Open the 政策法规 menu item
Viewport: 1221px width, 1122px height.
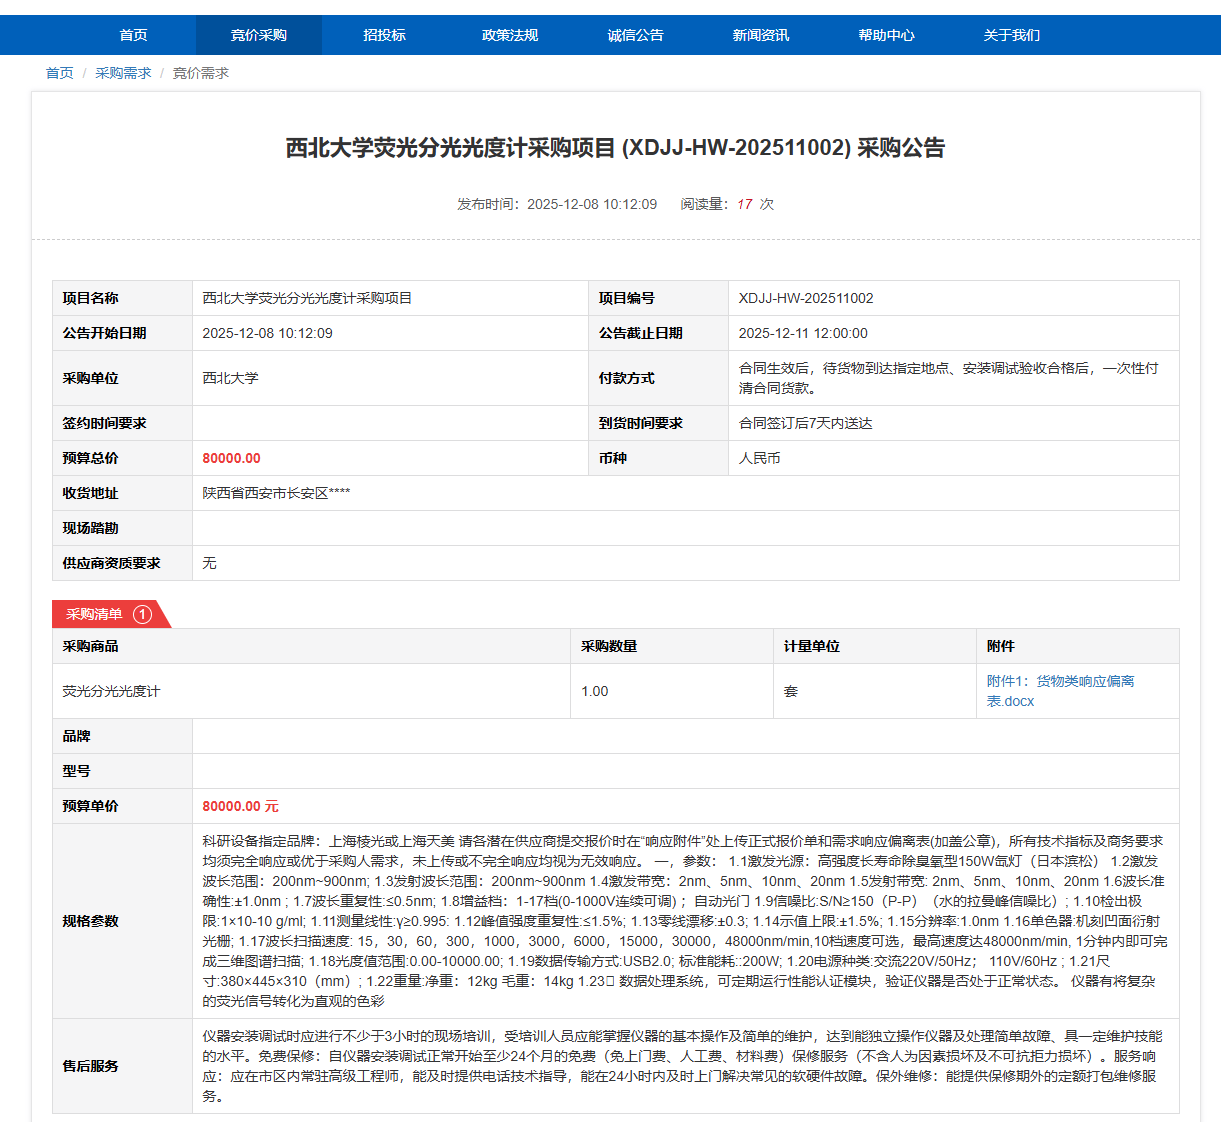tap(509, 35)
